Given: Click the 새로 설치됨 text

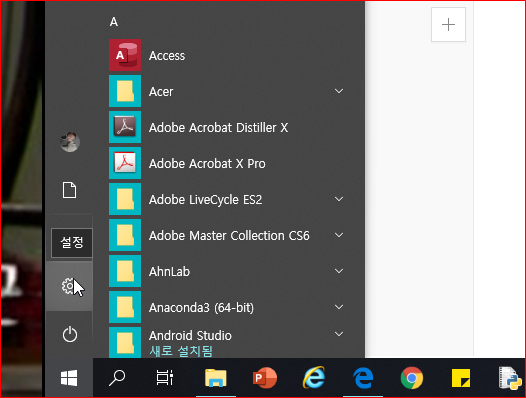Looking at the screenshot, I should pyautogui.click(x=181, y=351).
